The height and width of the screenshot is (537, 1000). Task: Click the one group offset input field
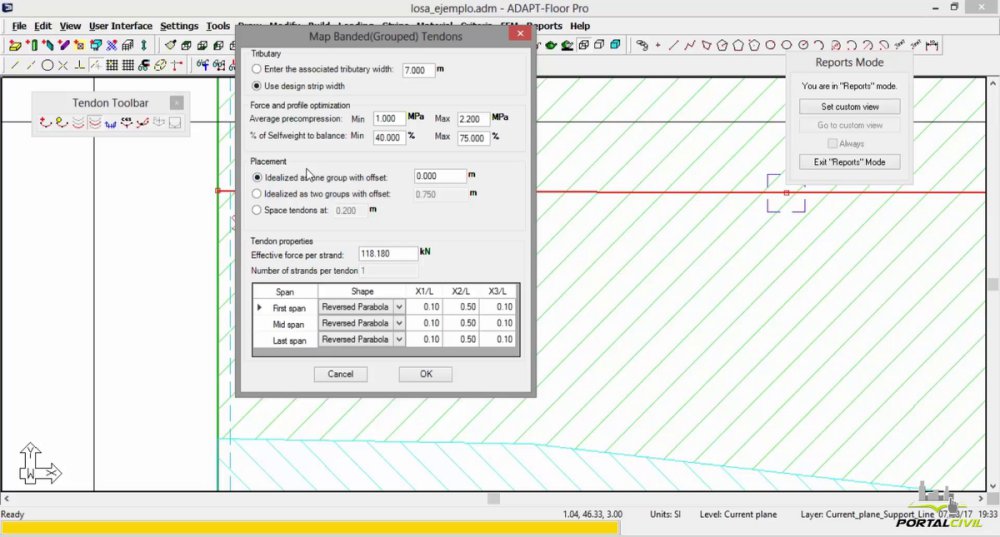coord(440,176)
